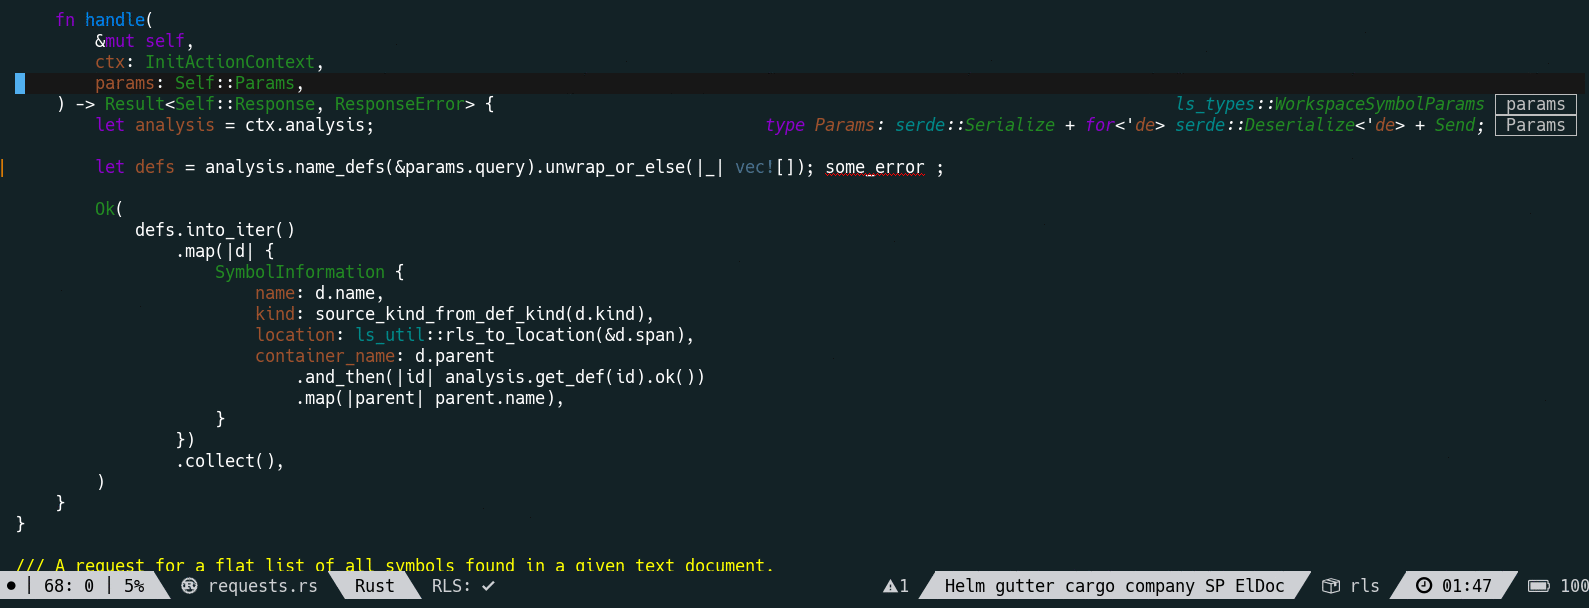
Task: Place cursor on SymbolInformation identifier
Action: click(x=300, y=272)
